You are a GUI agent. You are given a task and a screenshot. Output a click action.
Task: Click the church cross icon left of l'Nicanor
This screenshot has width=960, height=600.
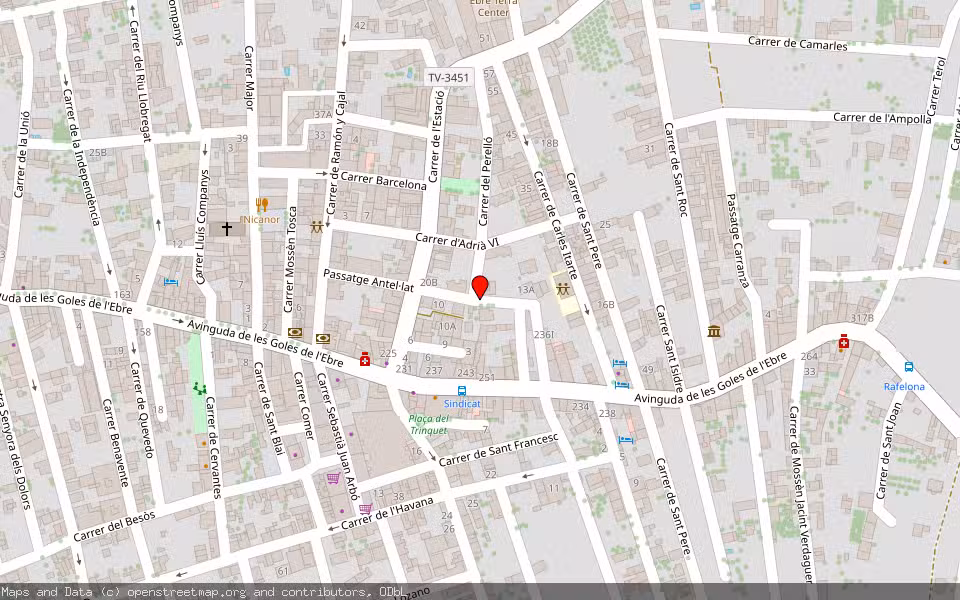pos(227,228)
